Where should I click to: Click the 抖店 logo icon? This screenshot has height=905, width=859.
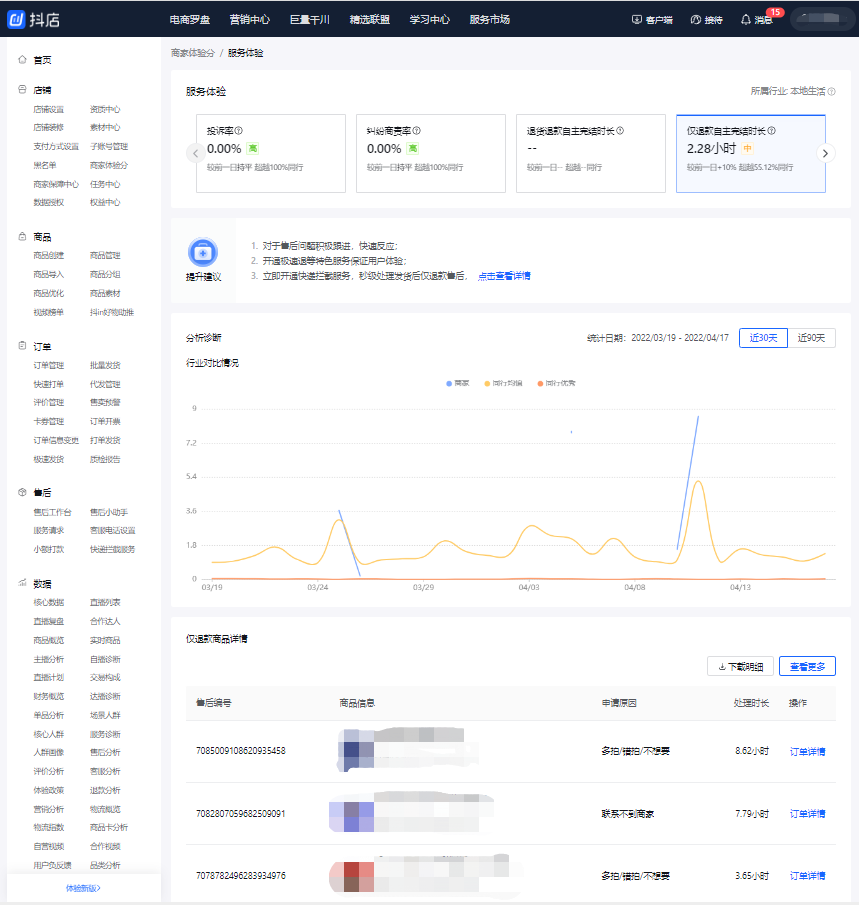click(x=16, y=19)
